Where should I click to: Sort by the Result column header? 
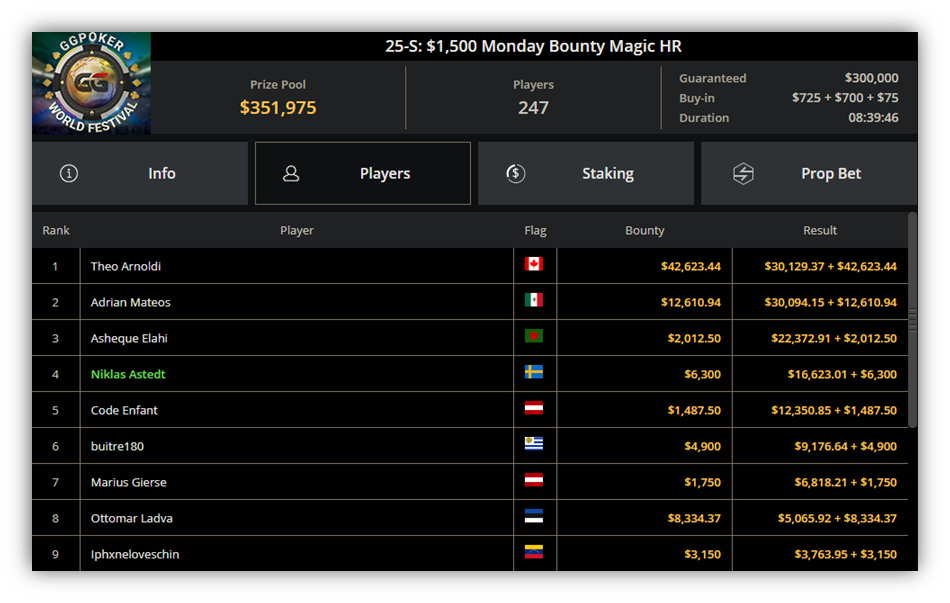820,230
